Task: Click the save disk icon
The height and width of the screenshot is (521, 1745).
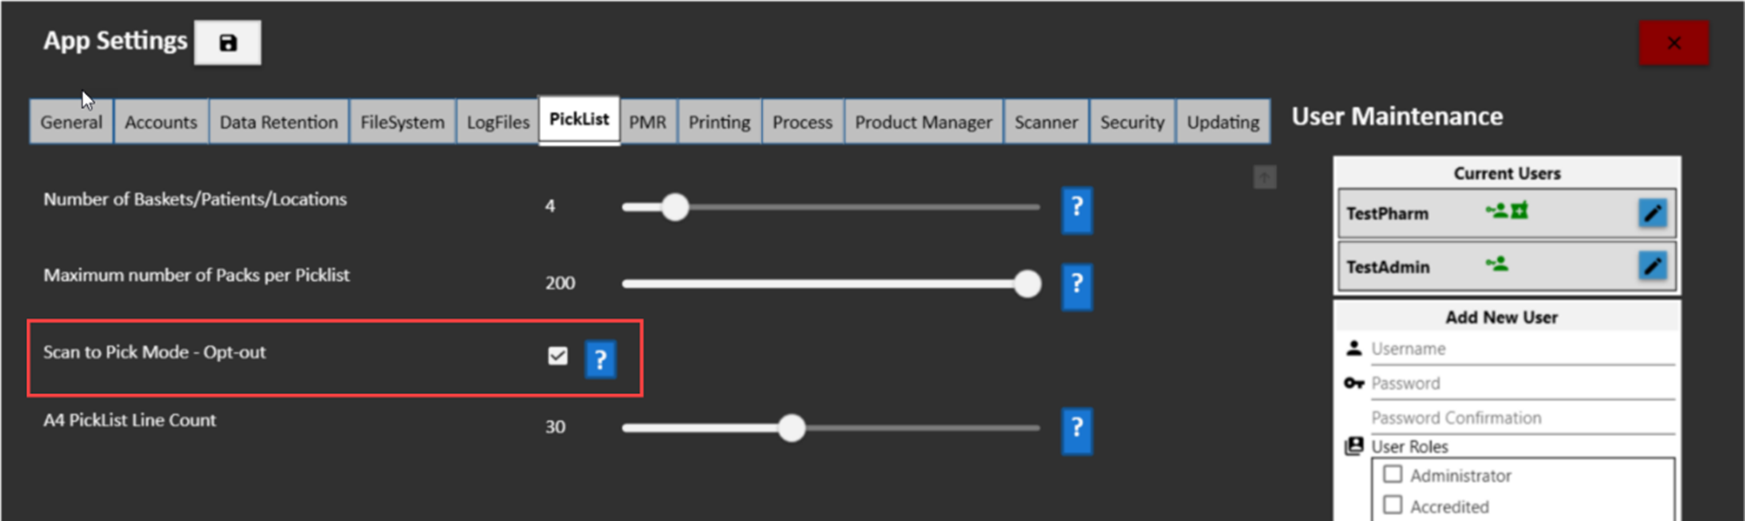Action: [228, 43]
